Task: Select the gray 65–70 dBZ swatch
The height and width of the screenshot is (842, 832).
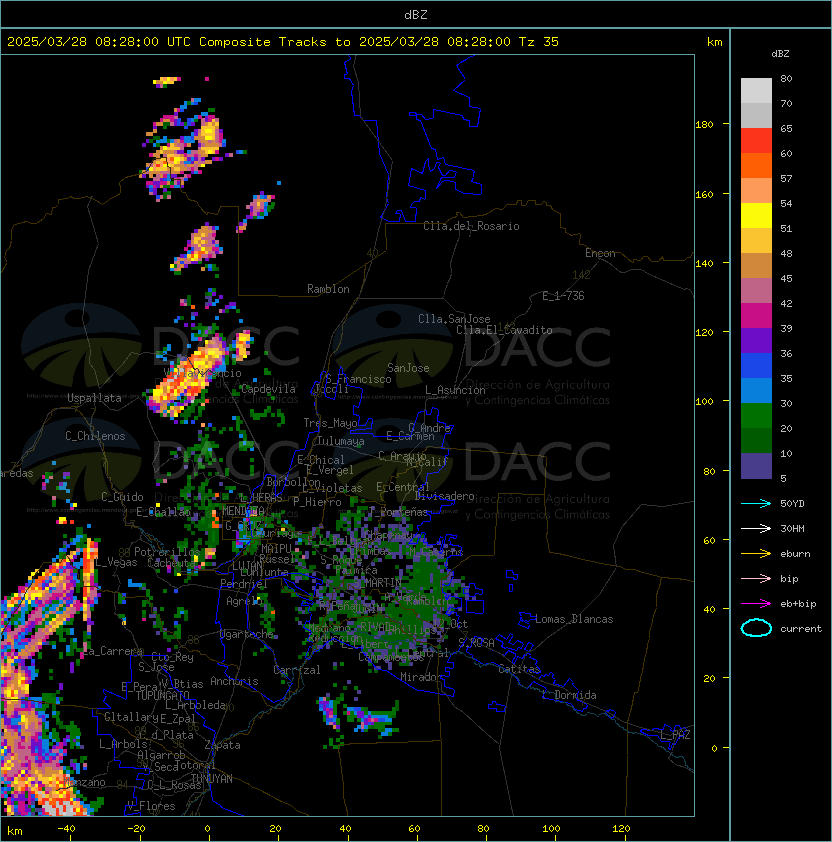Action: click(x=756, y=115)
